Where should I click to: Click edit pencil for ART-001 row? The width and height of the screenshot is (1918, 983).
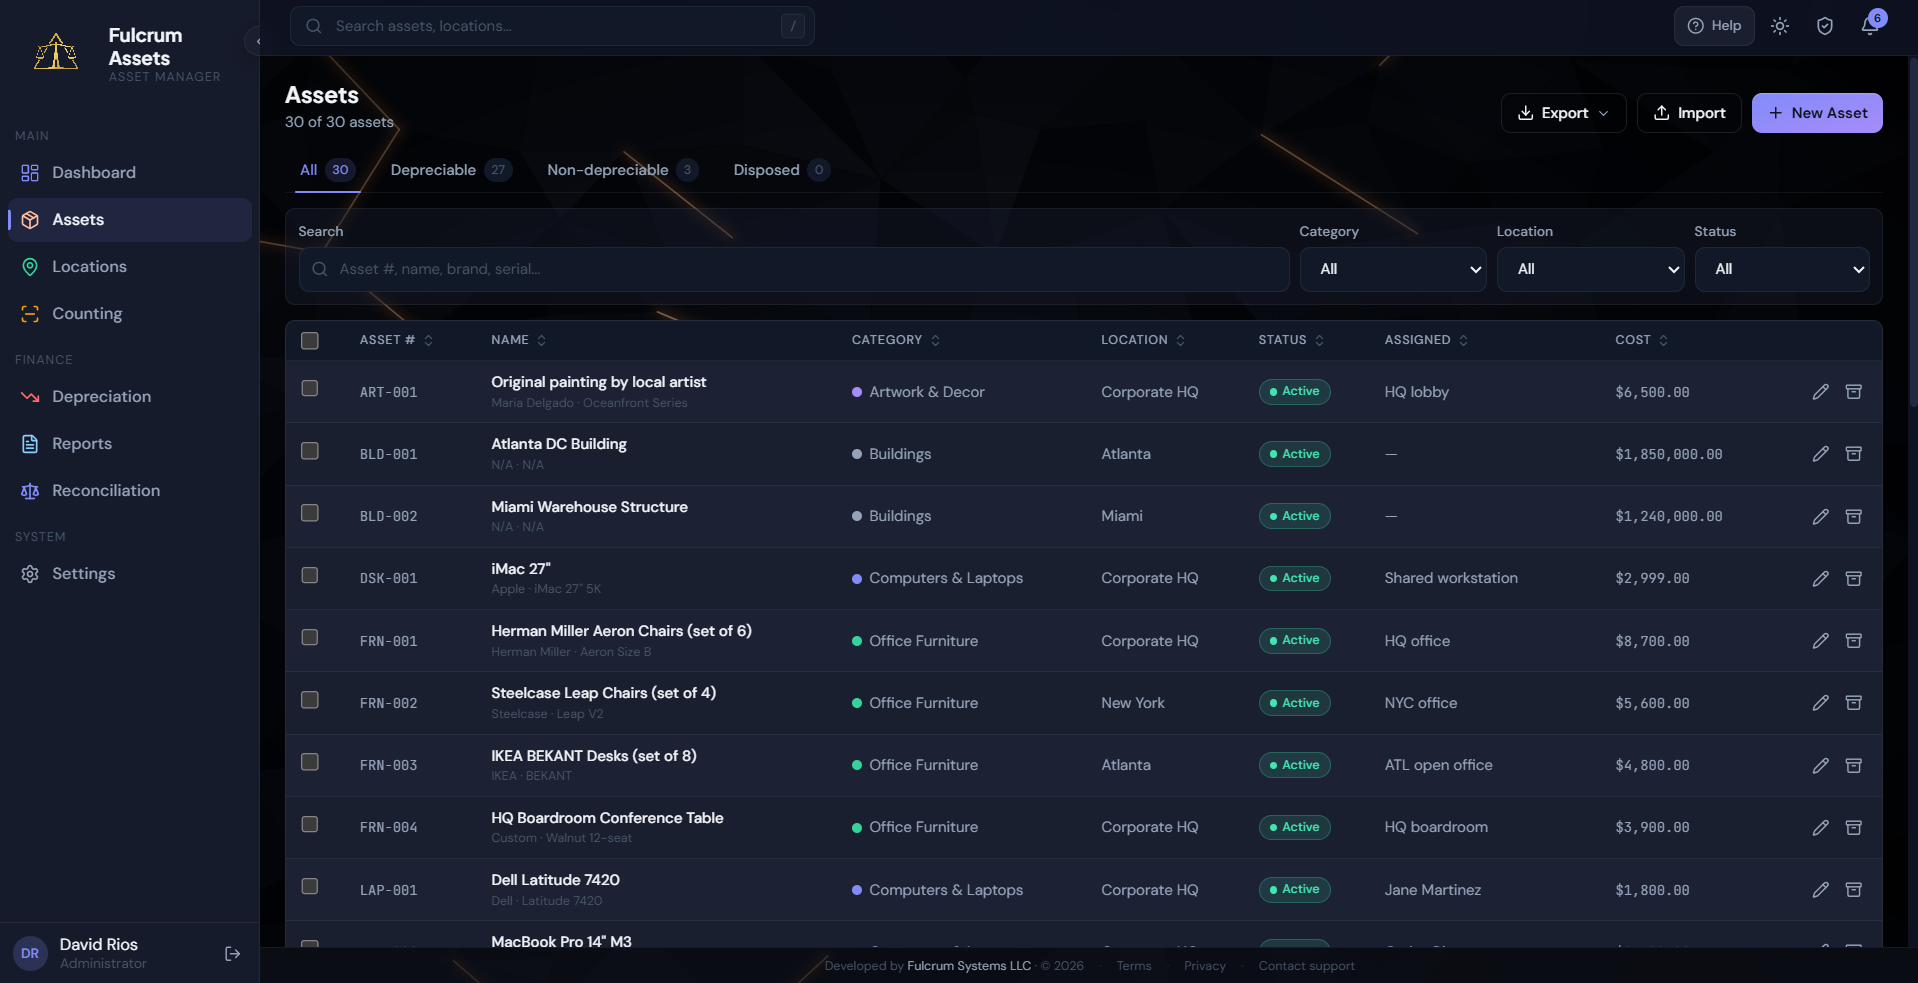pyautogui.click(x=1820, y=392)
